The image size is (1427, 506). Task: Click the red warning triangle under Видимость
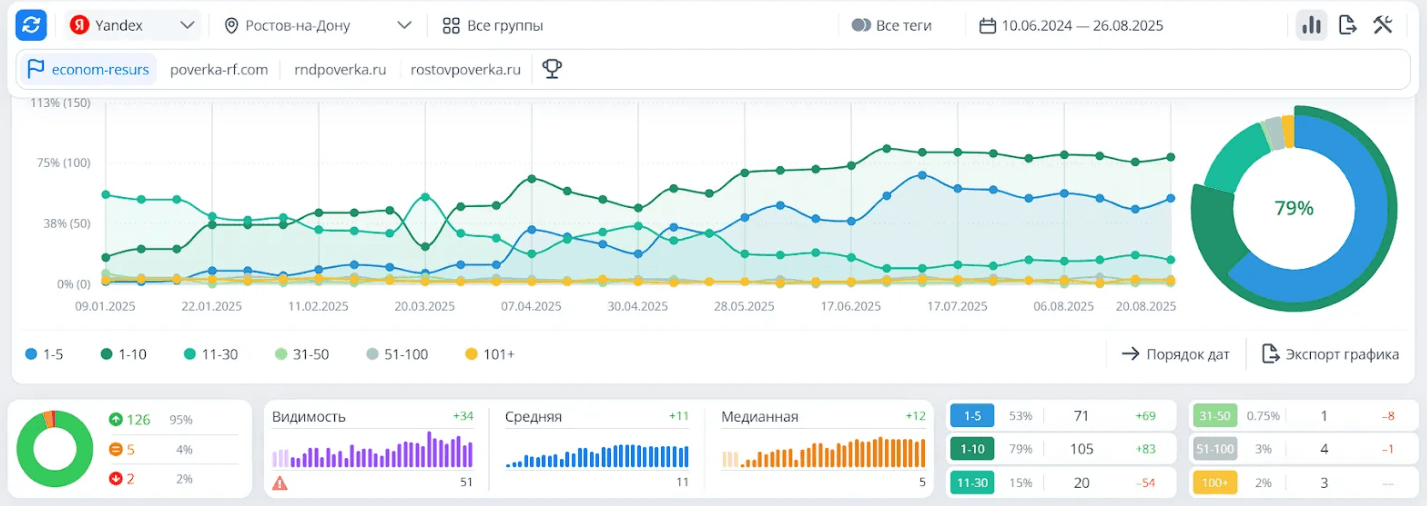[x=280, y=483]
